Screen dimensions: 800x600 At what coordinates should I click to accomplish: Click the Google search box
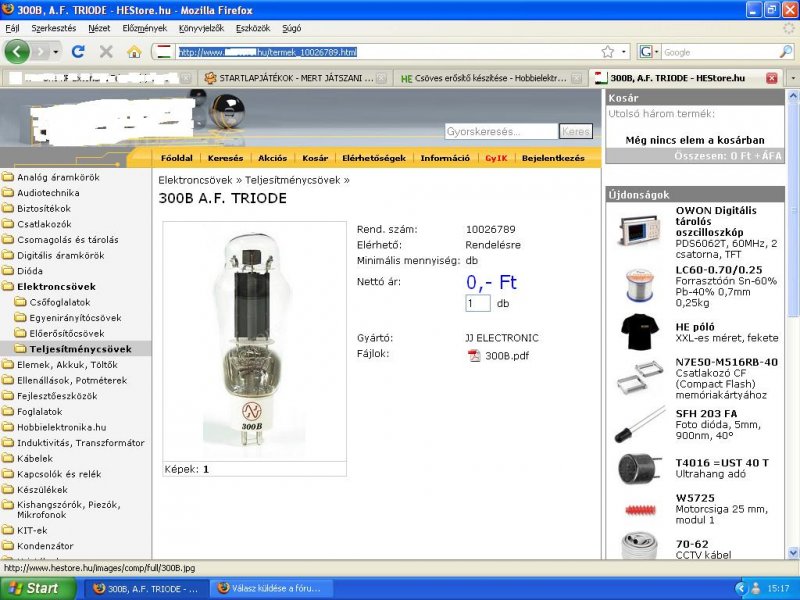coord(720,52)
